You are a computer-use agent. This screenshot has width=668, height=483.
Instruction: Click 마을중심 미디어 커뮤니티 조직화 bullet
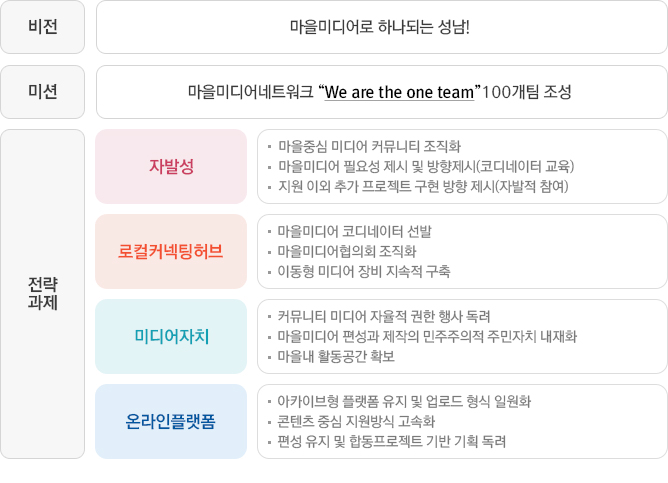[369, 147]
